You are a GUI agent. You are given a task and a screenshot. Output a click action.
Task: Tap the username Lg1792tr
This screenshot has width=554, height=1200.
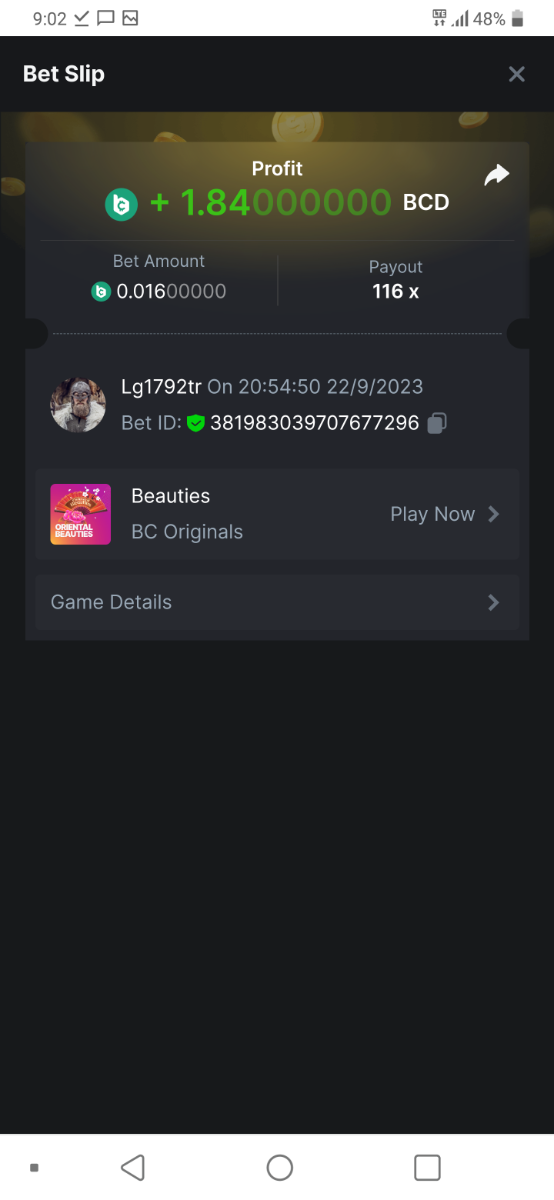point(161,386)
